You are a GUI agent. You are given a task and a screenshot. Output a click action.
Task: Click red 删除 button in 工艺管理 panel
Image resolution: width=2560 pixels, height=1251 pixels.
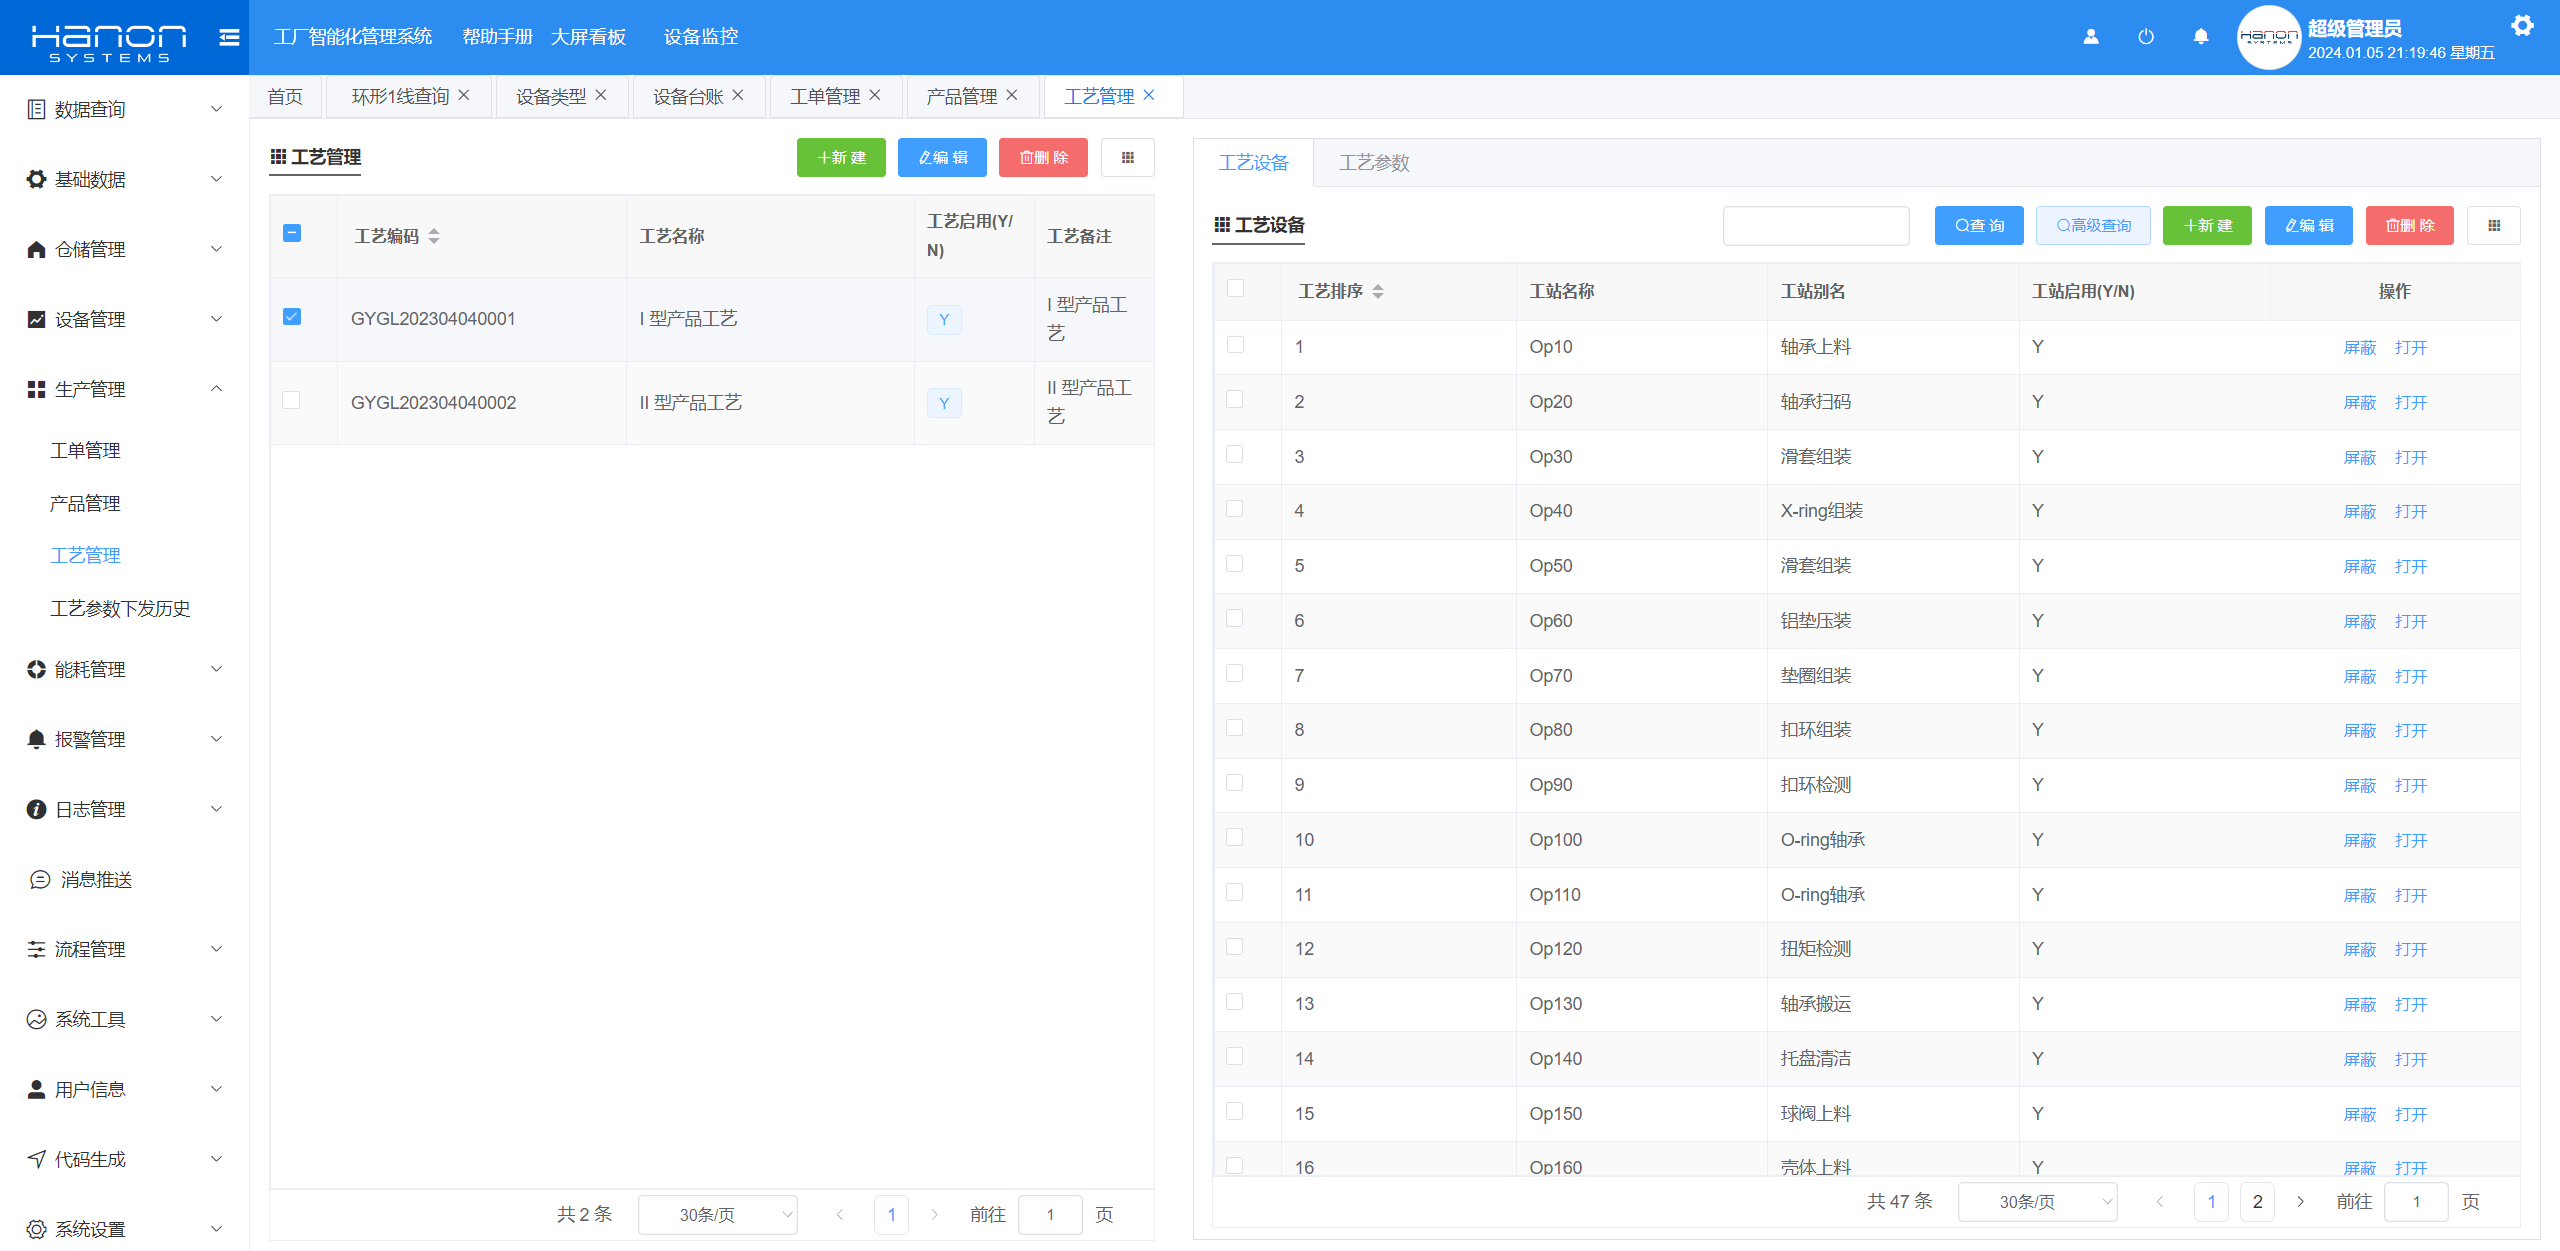(1043, 157)
